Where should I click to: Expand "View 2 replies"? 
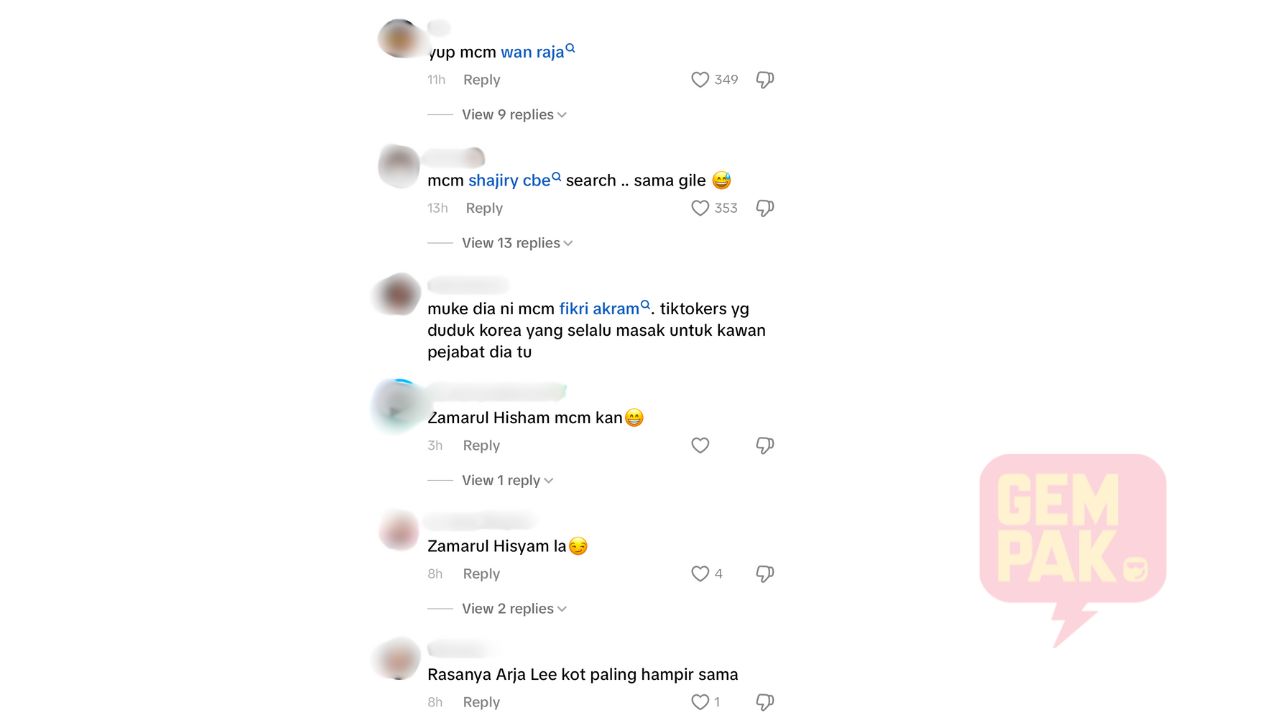tap(514, 608)
